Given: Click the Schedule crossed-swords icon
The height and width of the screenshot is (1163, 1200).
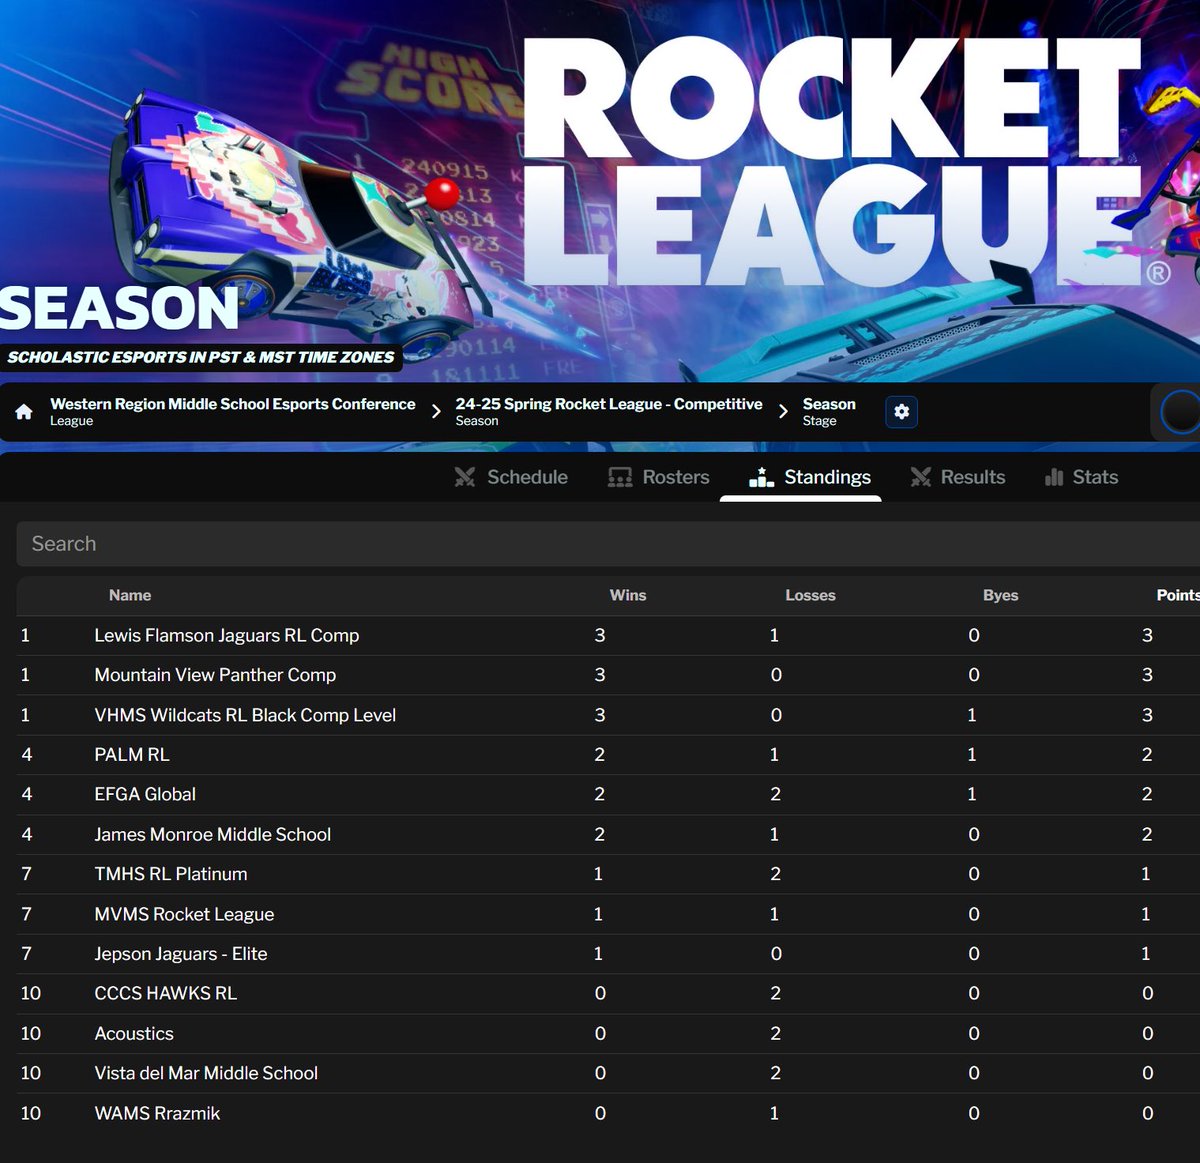Looking at the screenshot, I should [465, 477].
